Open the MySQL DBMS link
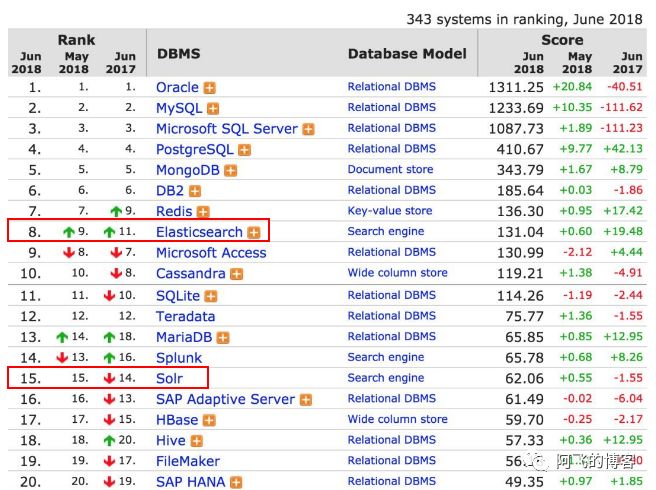Image resolution: width=656 pixels, height=490 pixels. [179, 108]
